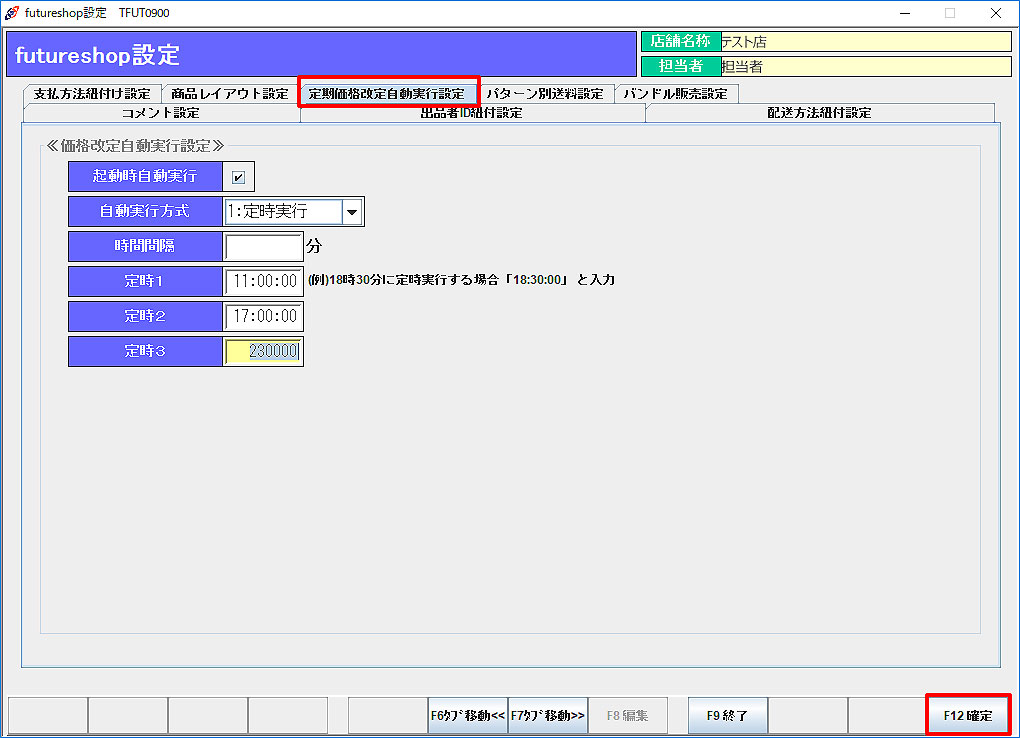
Task: Toggle the 起動時自動実行 checkbox
Action: click(x=238, y=177)
